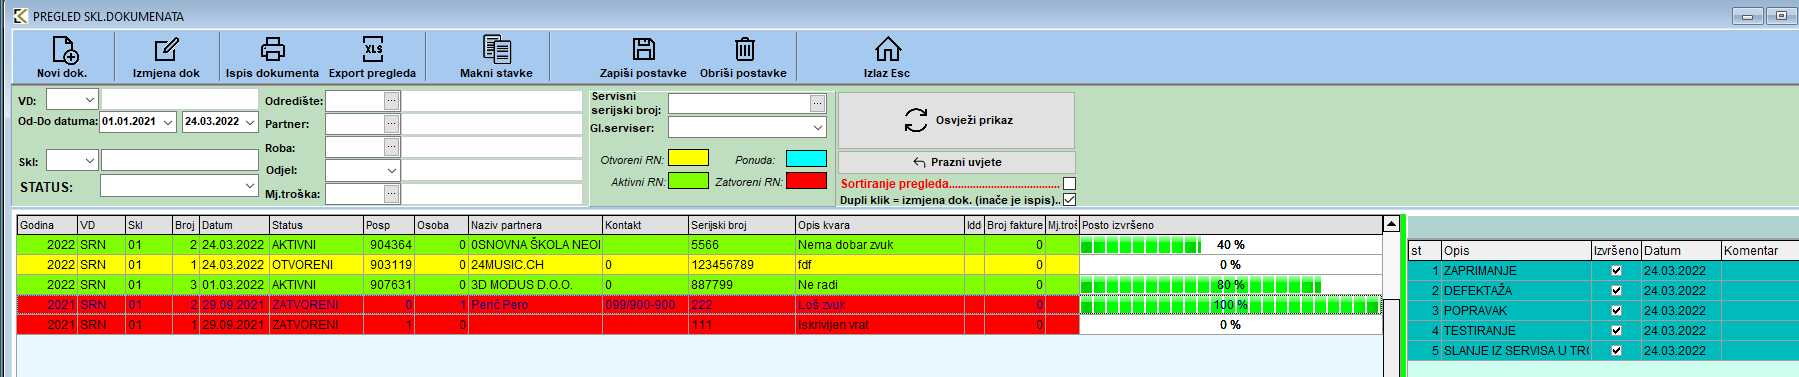Sort by Naziv partnera column header
This screenshot has width=1799, height=377.
tap(535, 225)
